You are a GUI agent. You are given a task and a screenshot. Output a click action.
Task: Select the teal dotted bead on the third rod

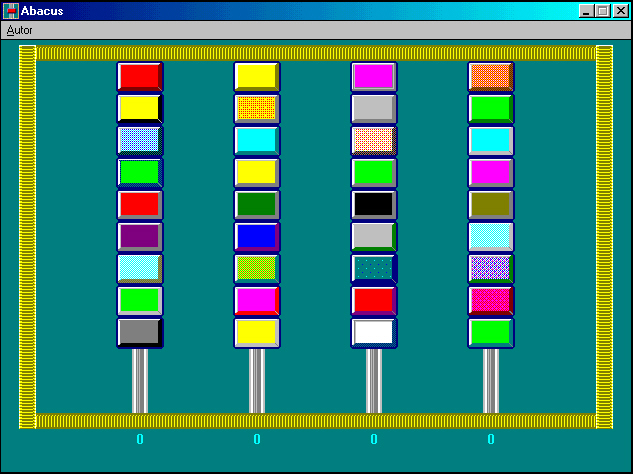(x=374, y=268)
